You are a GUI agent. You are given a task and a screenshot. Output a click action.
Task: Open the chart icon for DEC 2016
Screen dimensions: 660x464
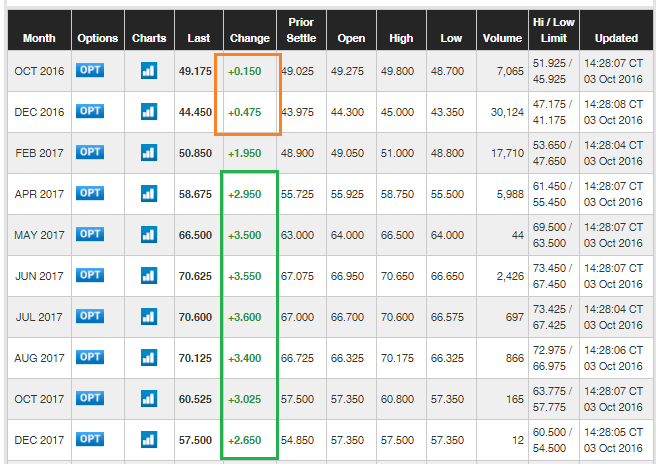click(x=148, y=112)
